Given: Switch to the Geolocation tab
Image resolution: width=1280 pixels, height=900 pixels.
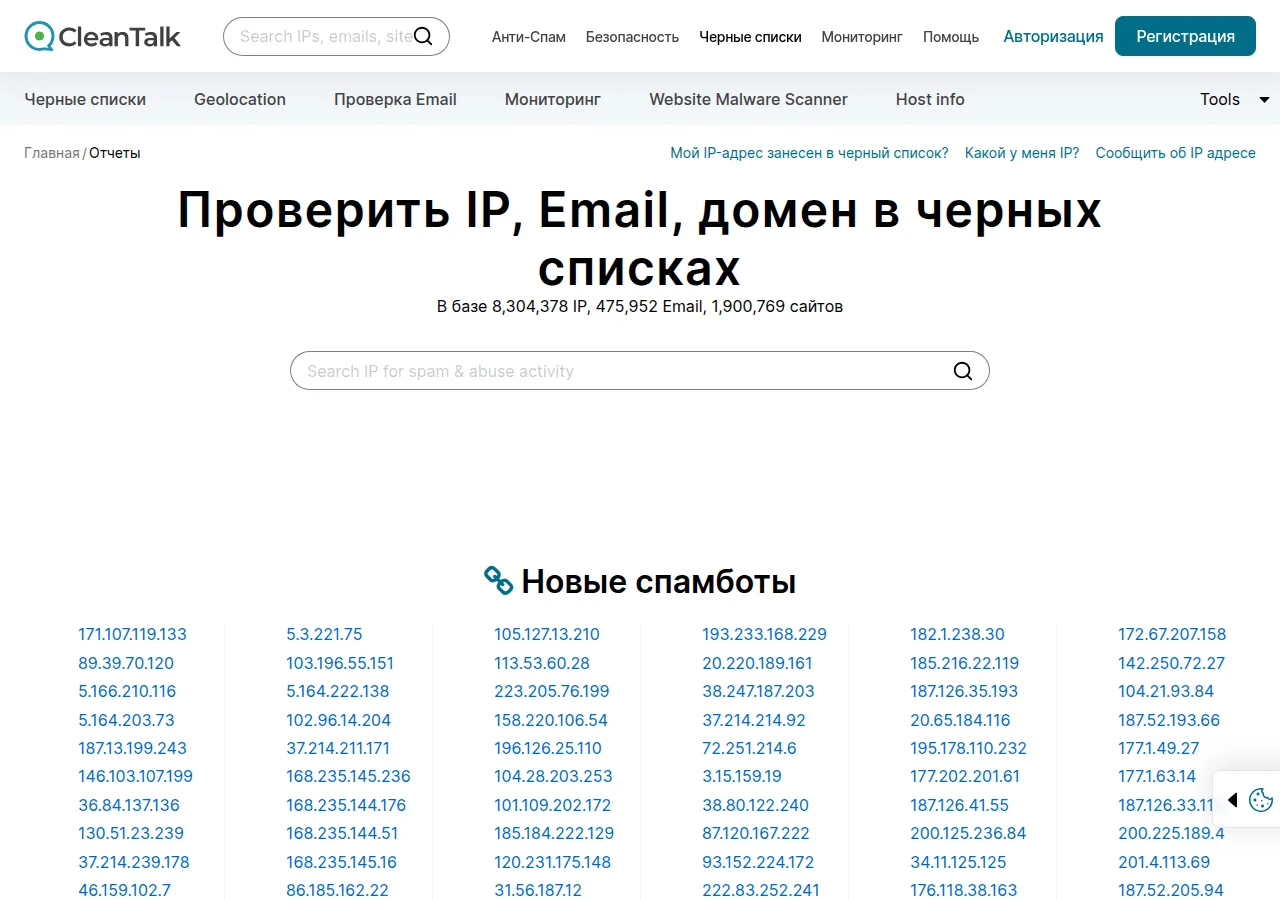Looking at the screenshot, I should 240,99.
